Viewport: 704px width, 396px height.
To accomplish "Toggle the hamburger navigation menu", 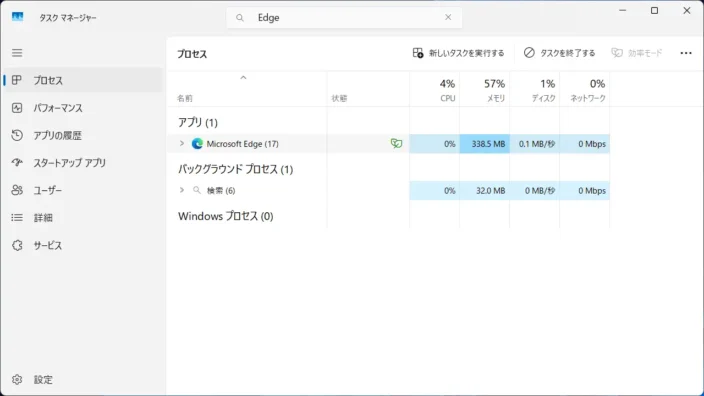I will click(17, 53).
